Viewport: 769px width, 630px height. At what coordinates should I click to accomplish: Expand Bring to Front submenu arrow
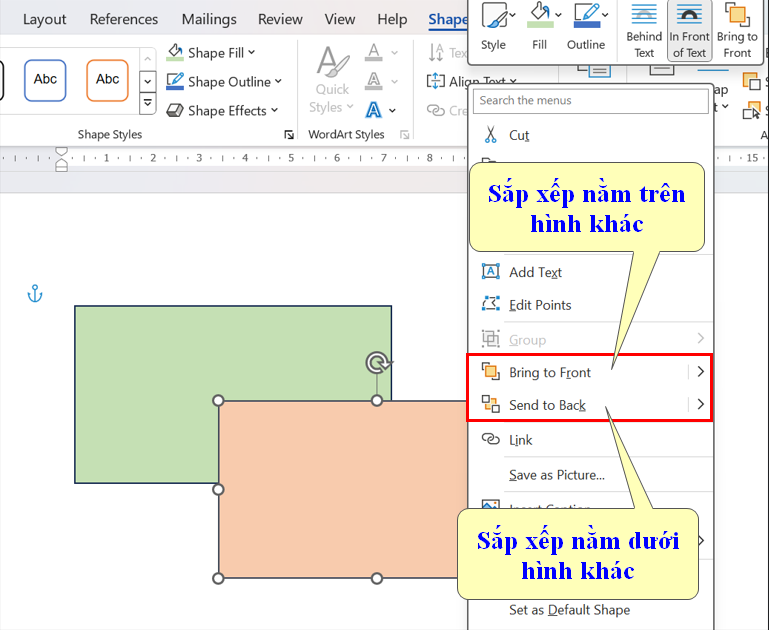(x=700, y=372)
